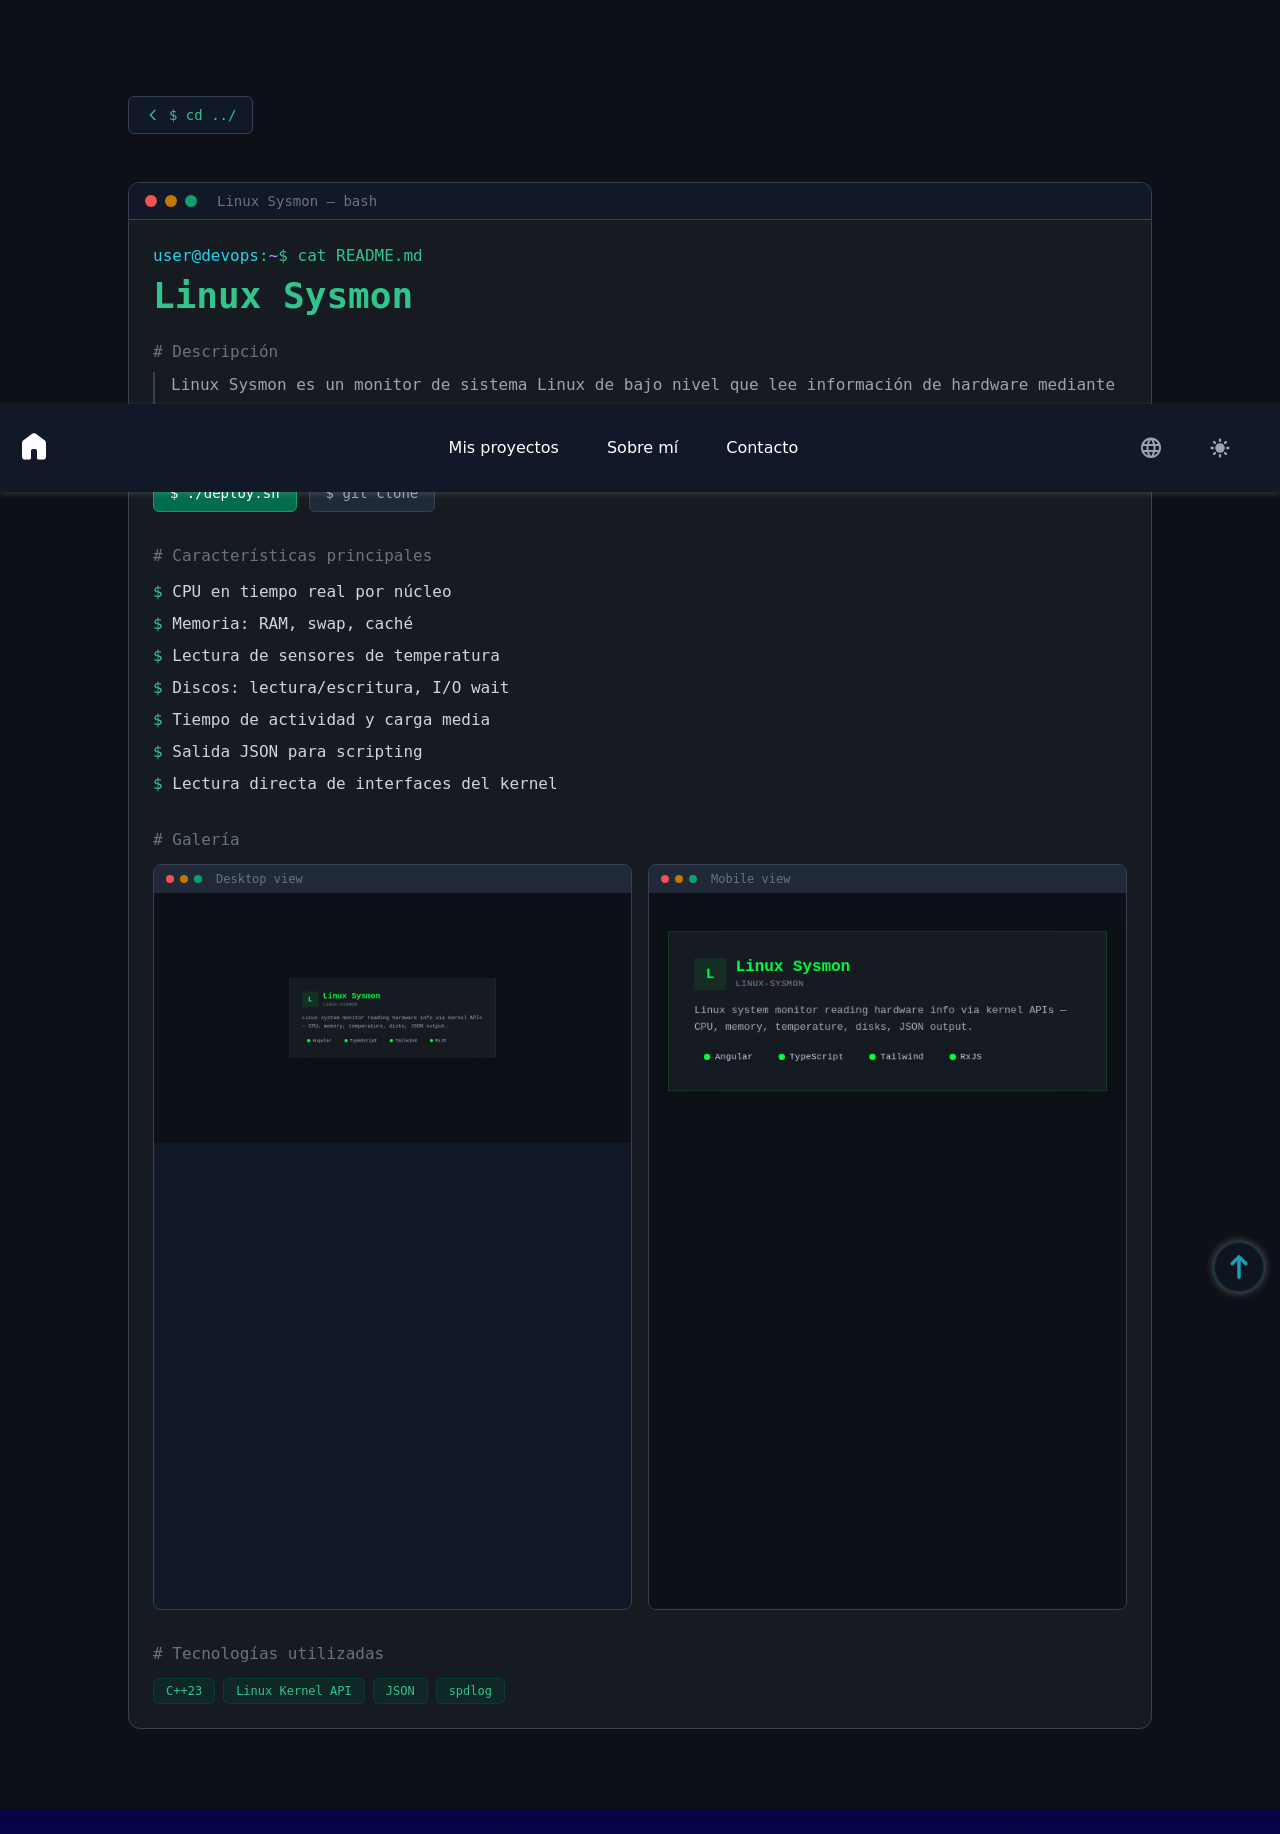
Task: Click the Linux Sysmon heading
Action: point(283,296)
